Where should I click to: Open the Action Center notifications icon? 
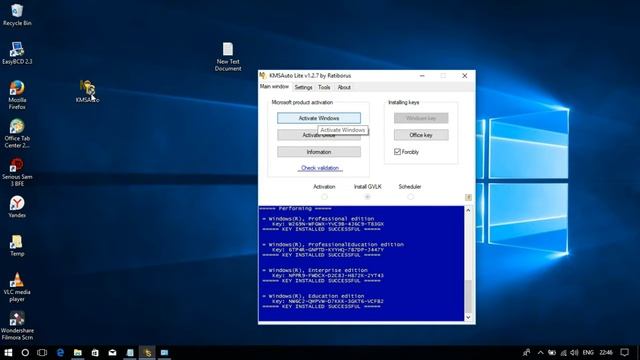pyautogui.click(x=624, y=352)
